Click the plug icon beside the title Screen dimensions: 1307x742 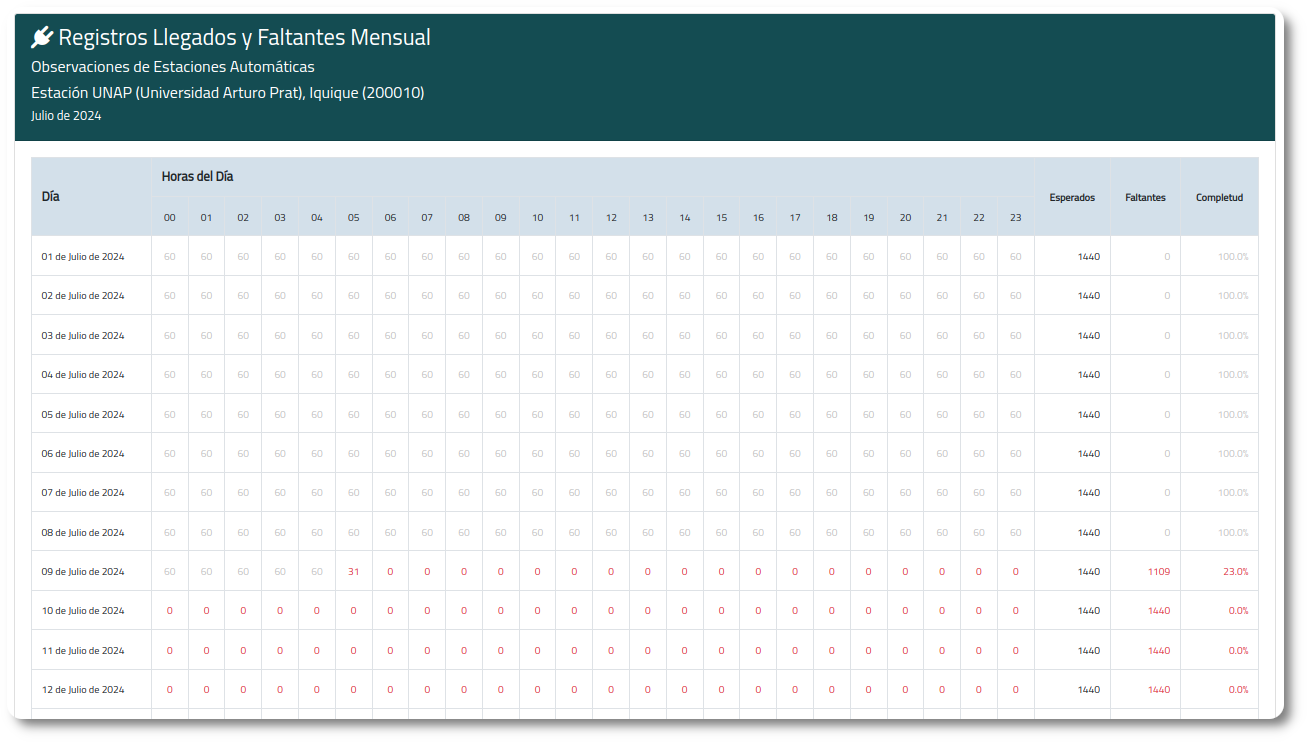41,38
